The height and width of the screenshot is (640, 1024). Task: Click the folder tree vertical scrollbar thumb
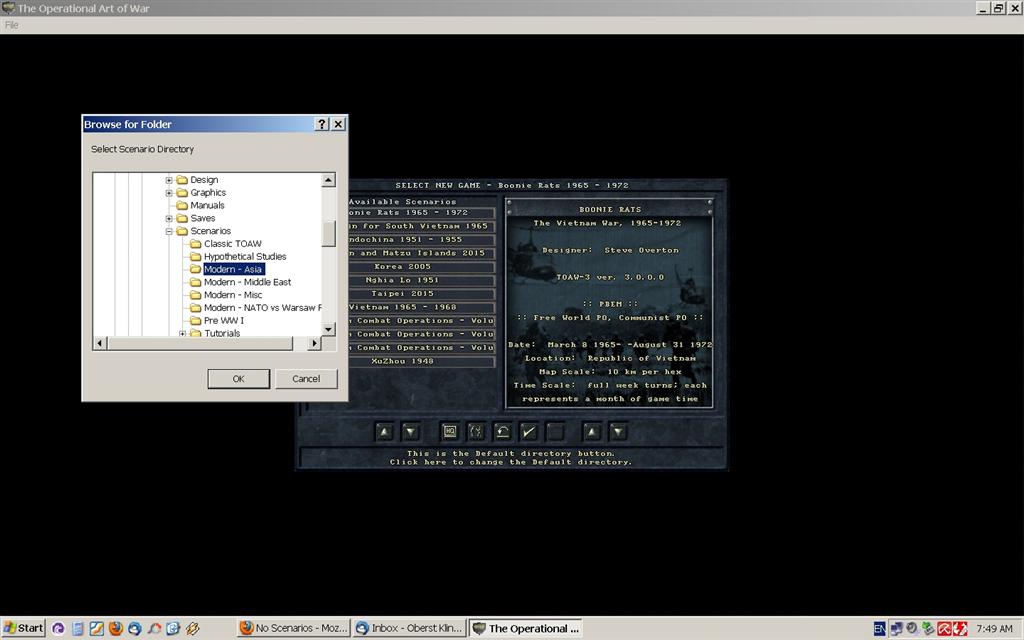(x=328, y=233)
